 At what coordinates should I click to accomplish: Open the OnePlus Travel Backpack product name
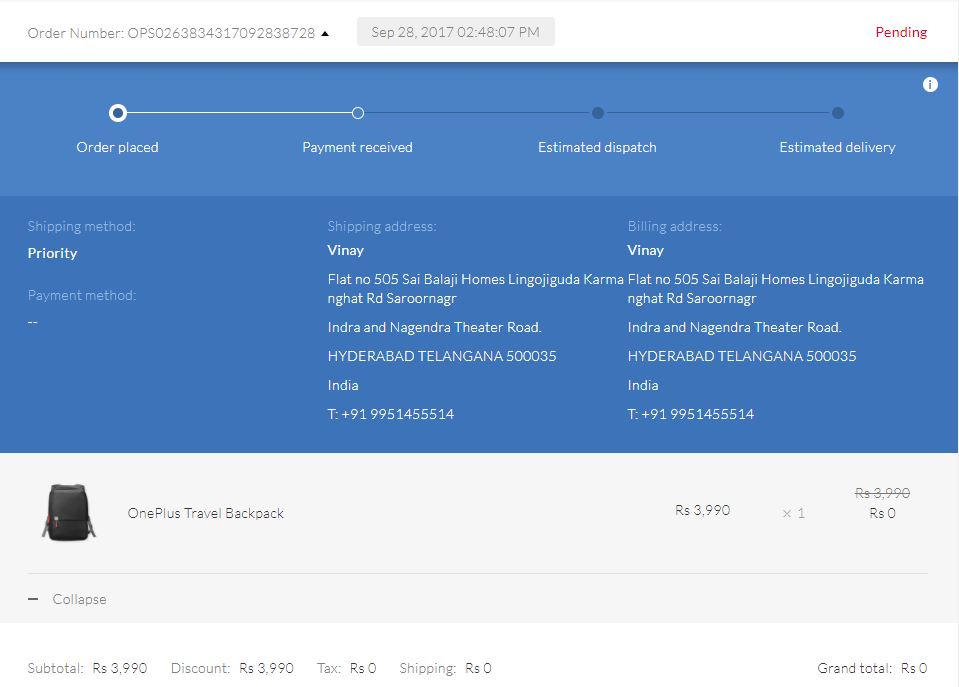pos(206,513)
